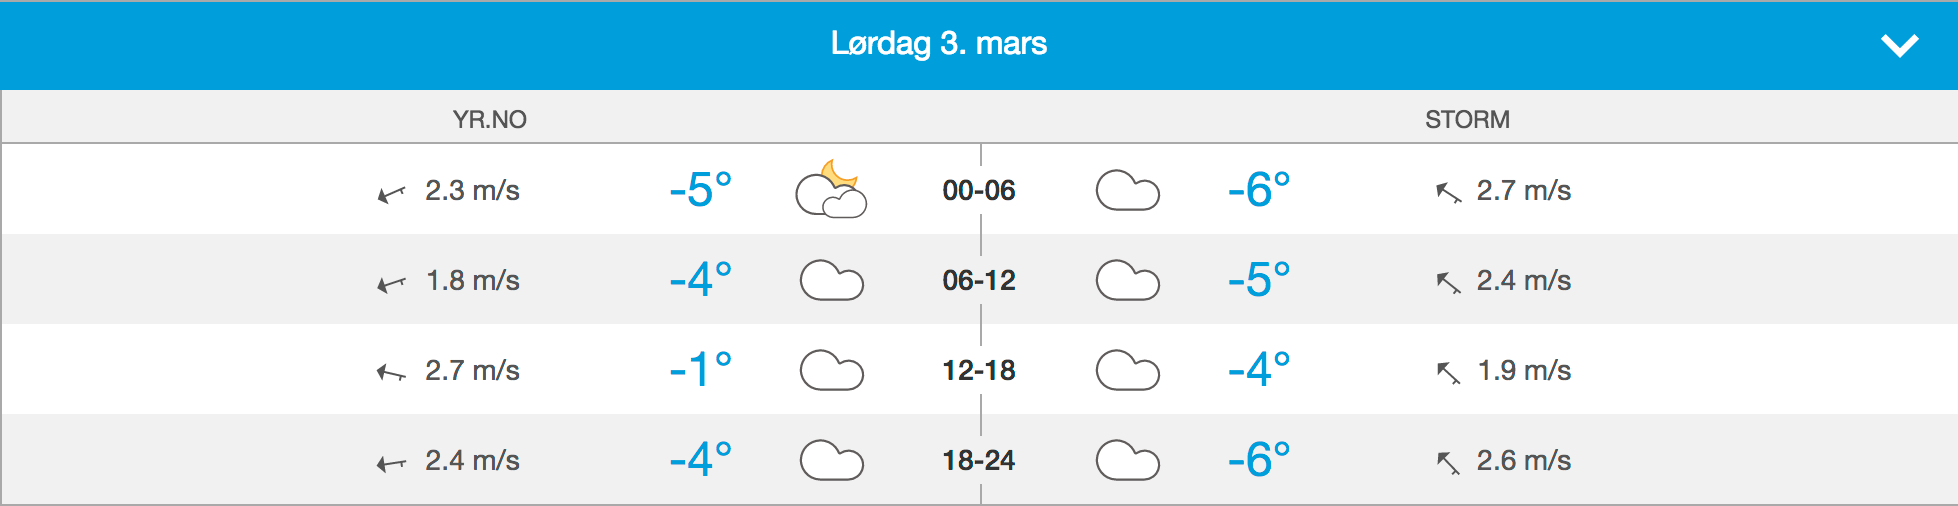Click STORM cloud icon for 00-06
Viewport: 1958px width, 506px height.
[1127, 191]
